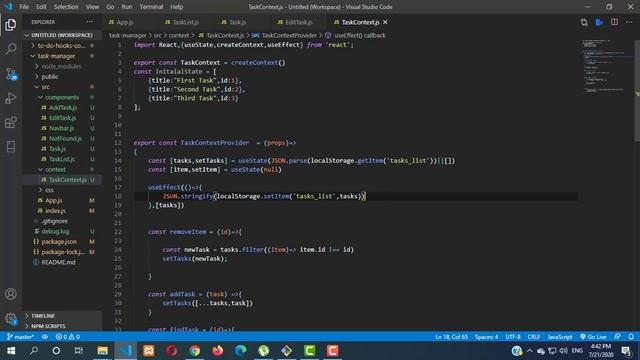Open File Explorer from the taskbar

(x=102, y=351)
